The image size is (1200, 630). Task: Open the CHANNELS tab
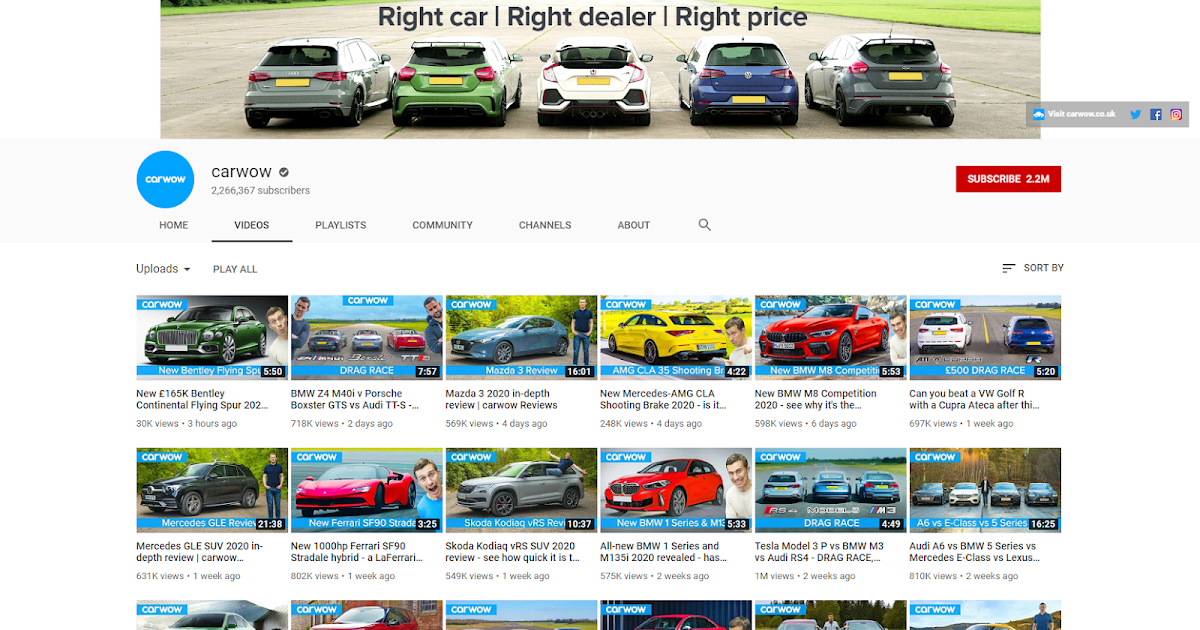click(x=545, y=225)
